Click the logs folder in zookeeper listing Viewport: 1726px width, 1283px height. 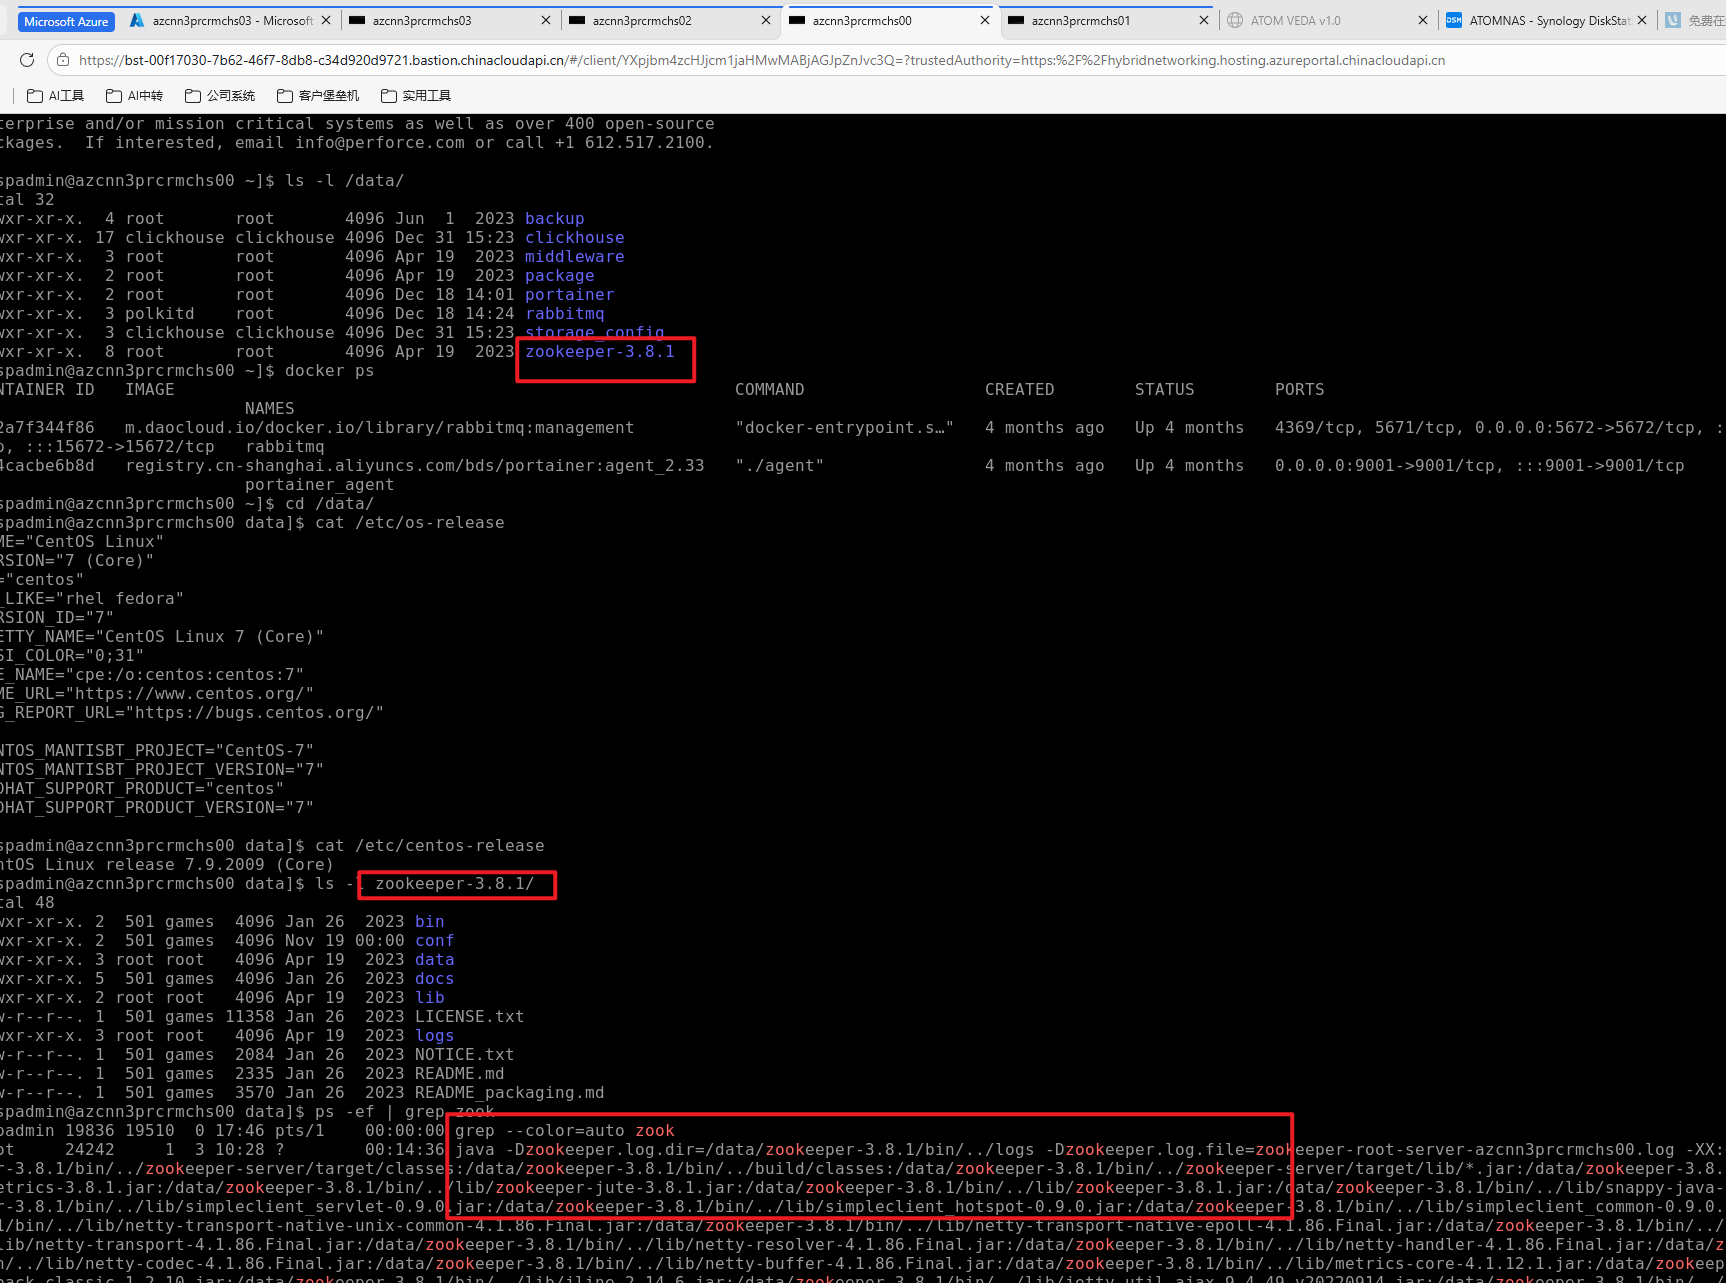(x=435, y=1036)
